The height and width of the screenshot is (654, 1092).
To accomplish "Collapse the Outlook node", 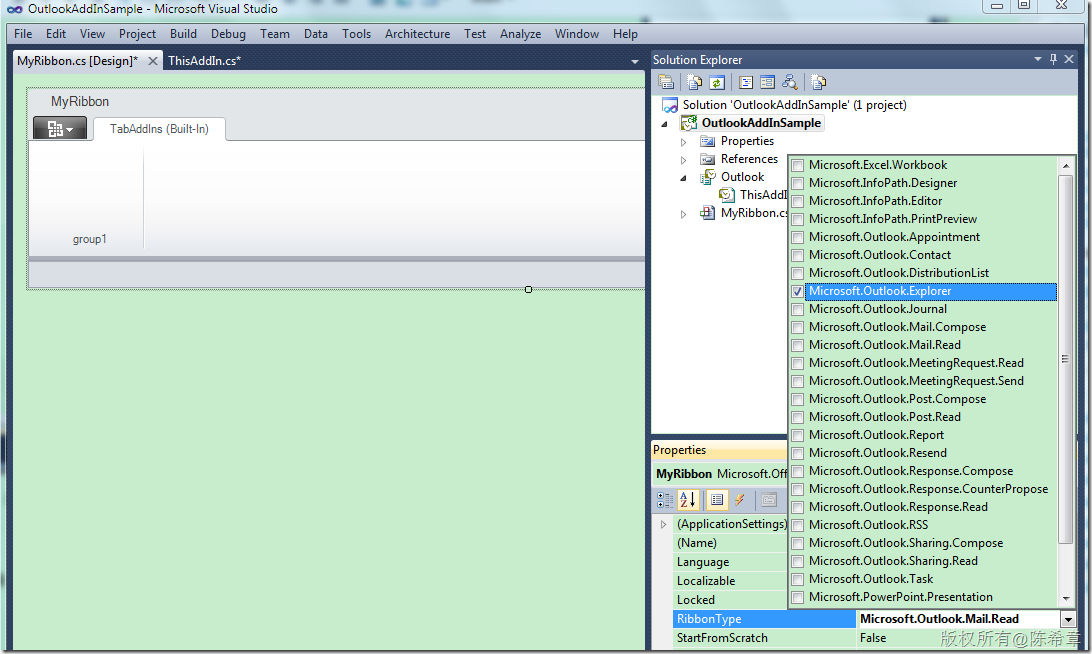I will [x=683, y=178].
